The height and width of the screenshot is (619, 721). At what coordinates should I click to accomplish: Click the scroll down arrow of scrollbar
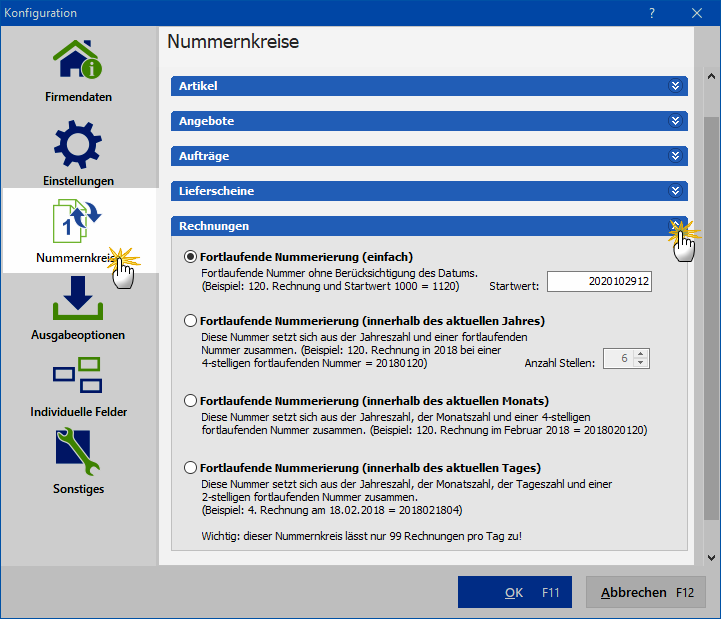(711, 556)
